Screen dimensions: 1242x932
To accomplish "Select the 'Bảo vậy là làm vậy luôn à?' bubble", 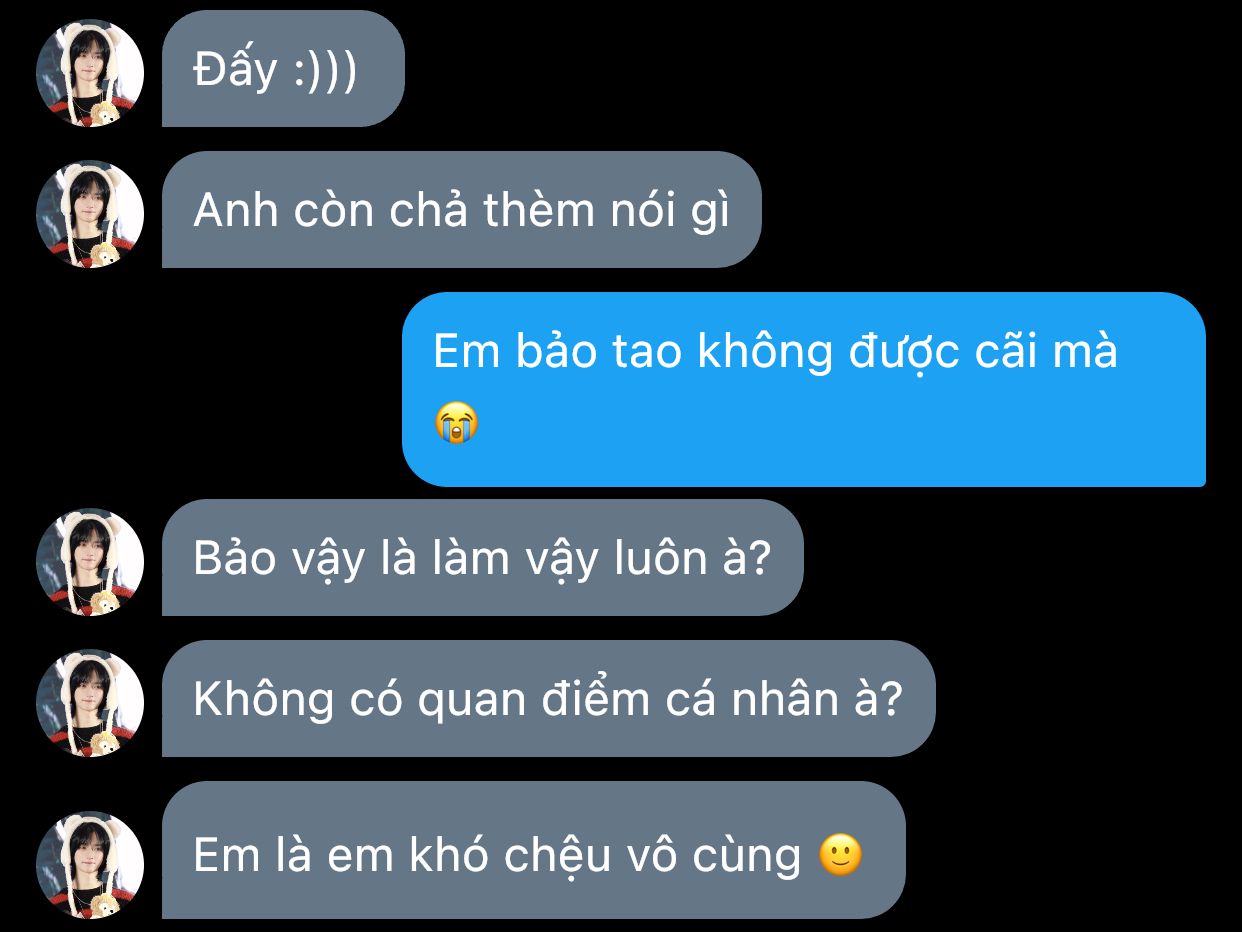I will tap(482, 558).
